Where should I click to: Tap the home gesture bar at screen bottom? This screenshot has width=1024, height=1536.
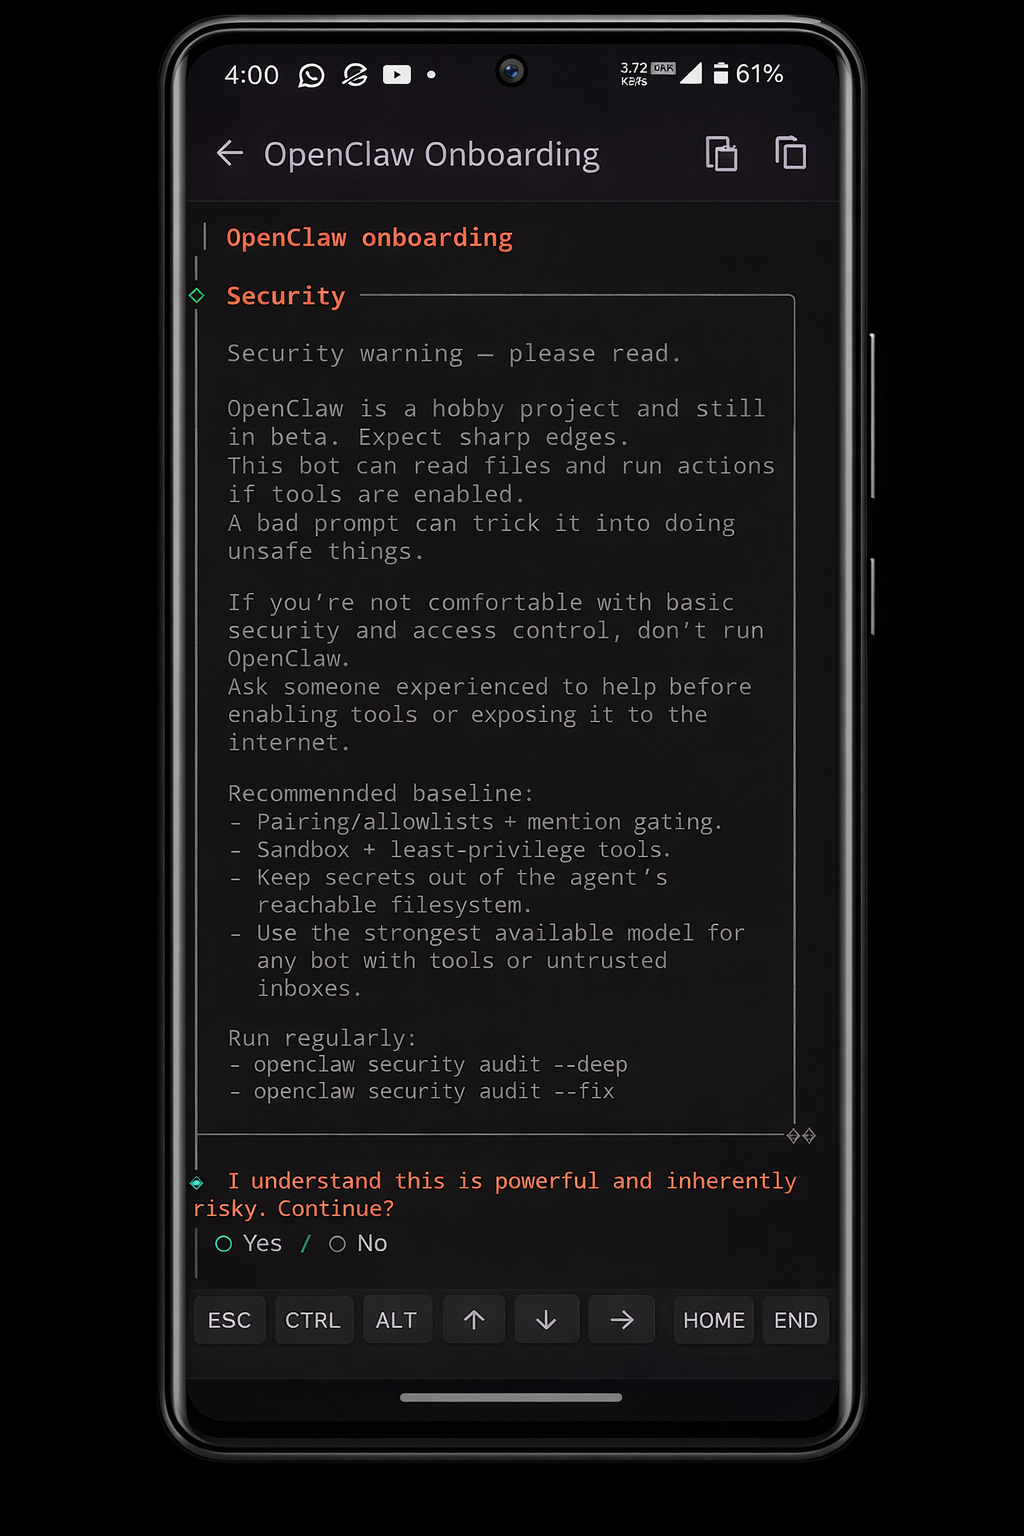[512, 1397]
